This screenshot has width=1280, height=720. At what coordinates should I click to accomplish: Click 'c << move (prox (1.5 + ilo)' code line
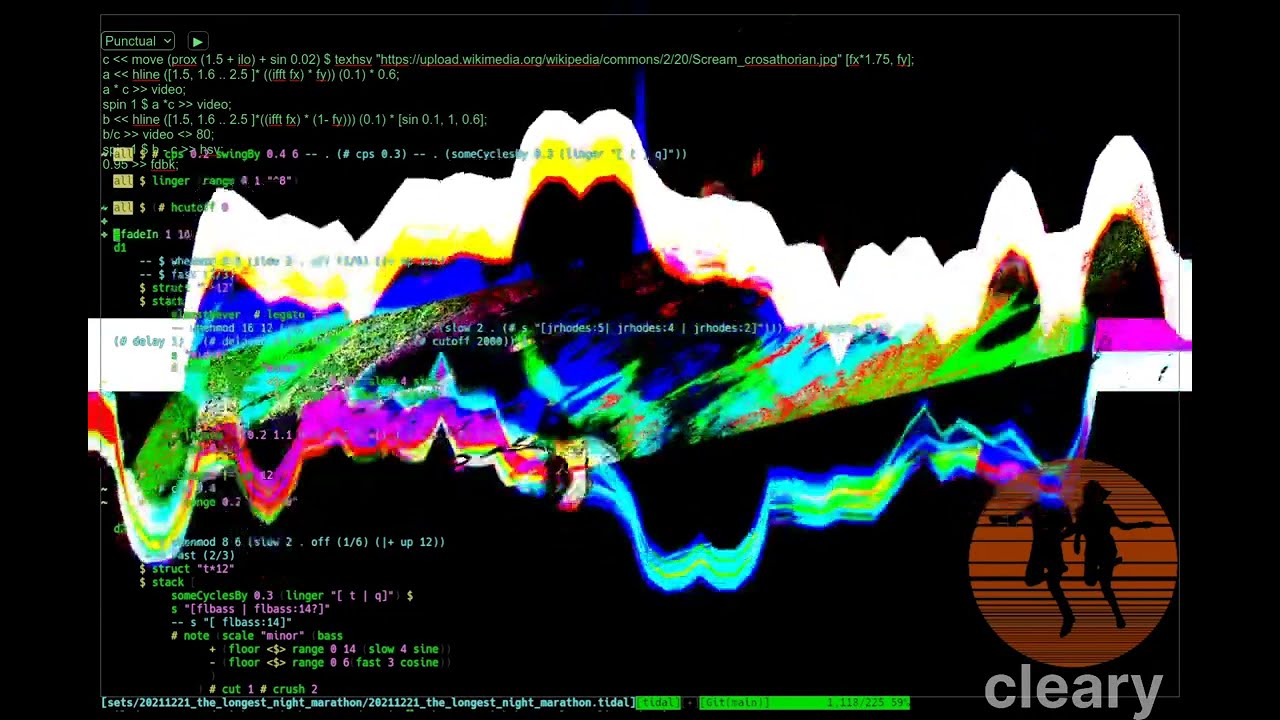[x=508, y=60]
